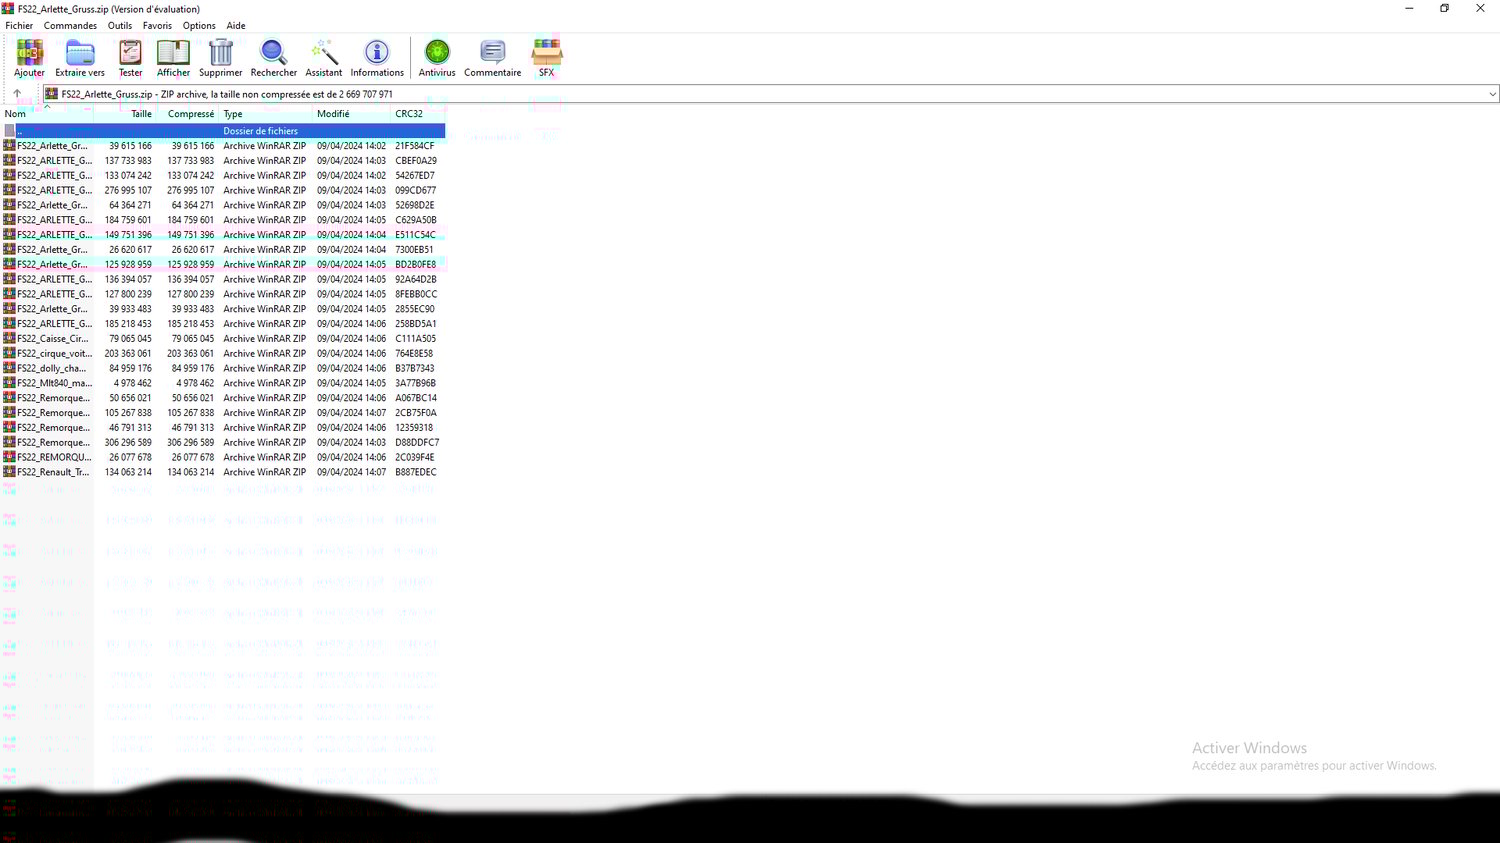The image size is (1500, 843).
Task: Click the archive icon of FS22_Renault_Tr... file
Action: pyautogui.click(x=9, y=472)
